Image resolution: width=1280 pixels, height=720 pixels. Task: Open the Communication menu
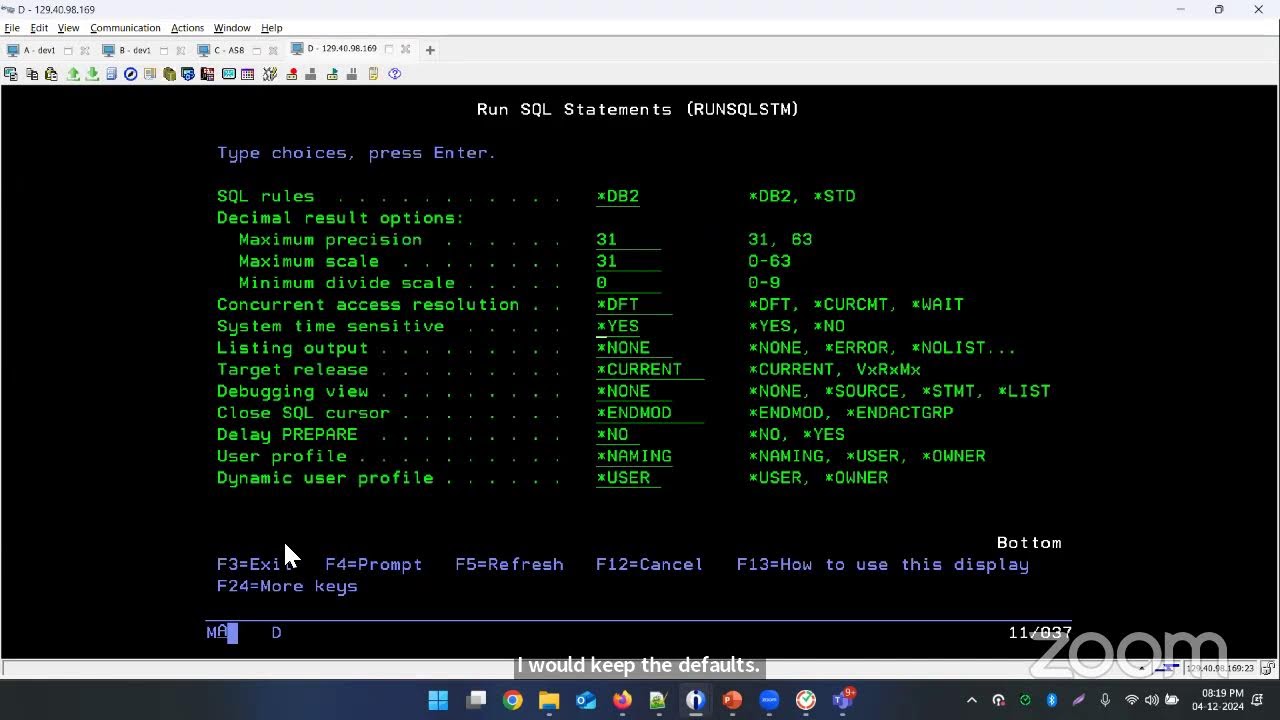coord(125,28)
